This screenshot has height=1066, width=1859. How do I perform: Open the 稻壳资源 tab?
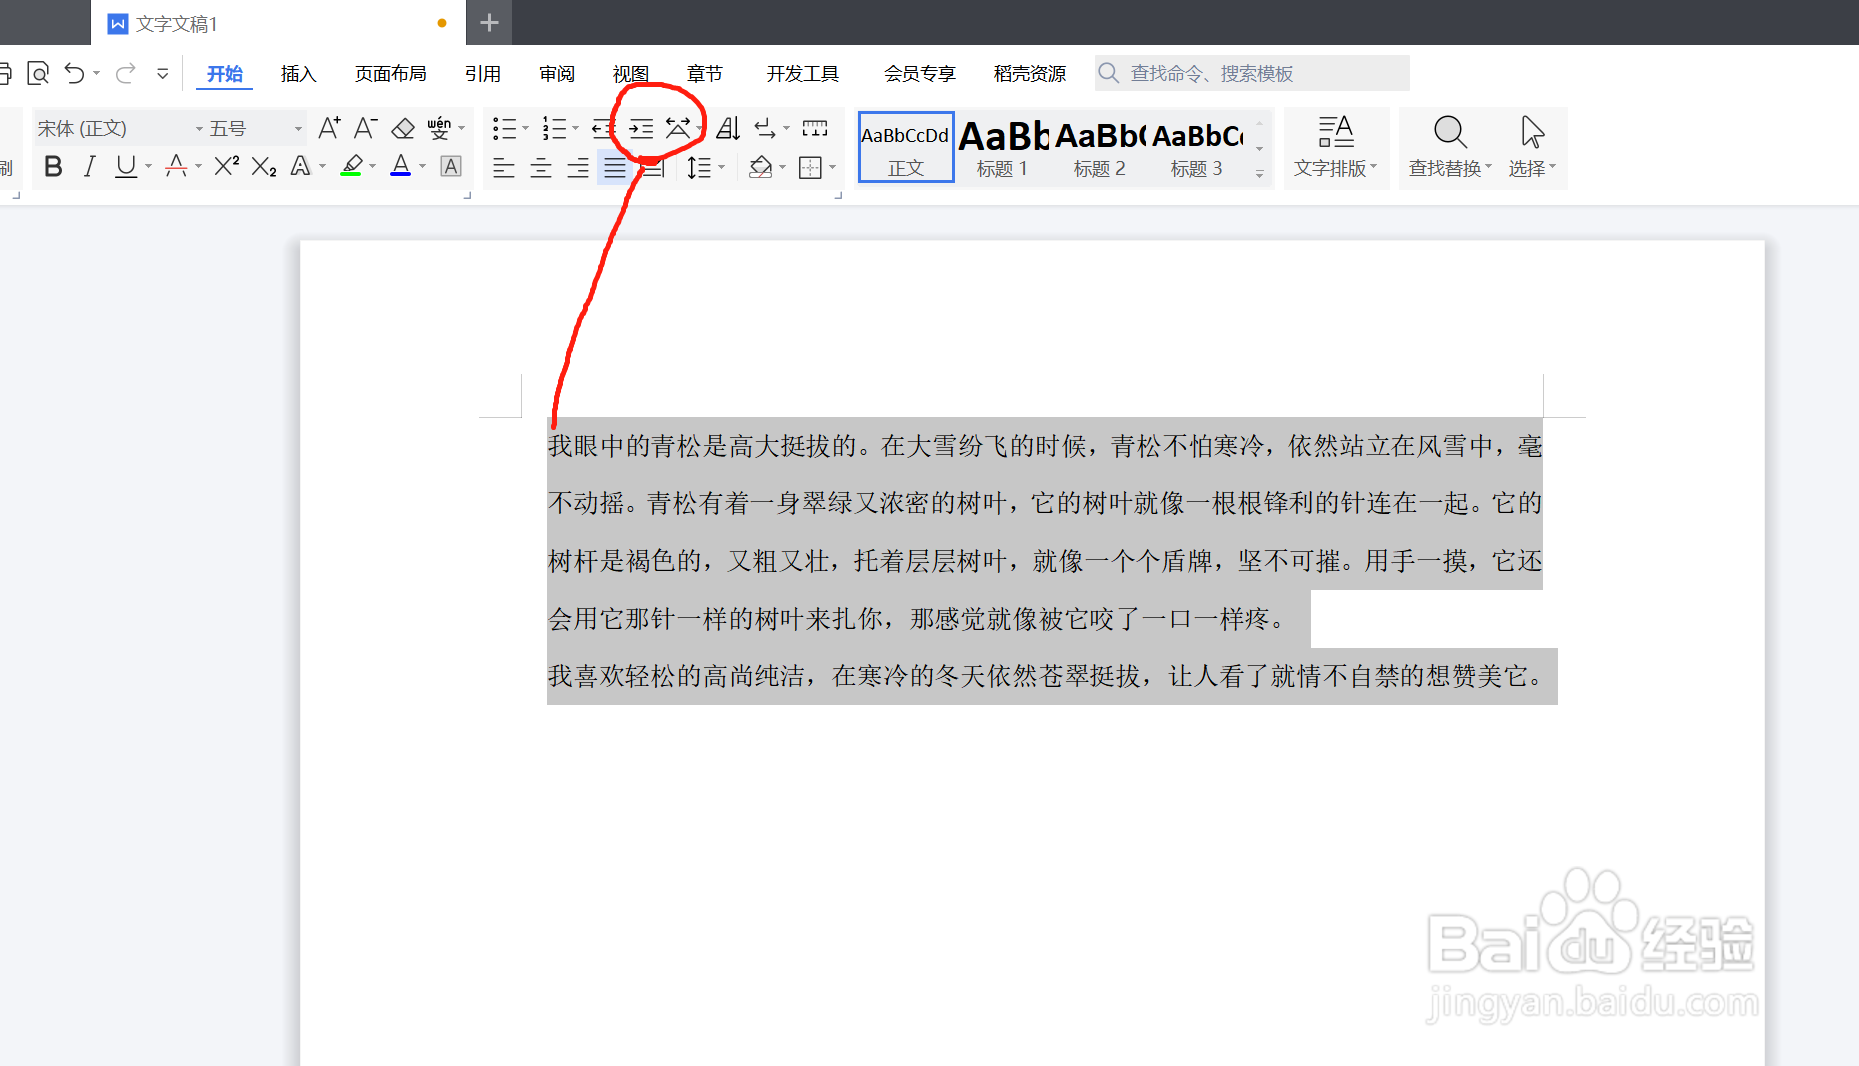(1030, 74)
